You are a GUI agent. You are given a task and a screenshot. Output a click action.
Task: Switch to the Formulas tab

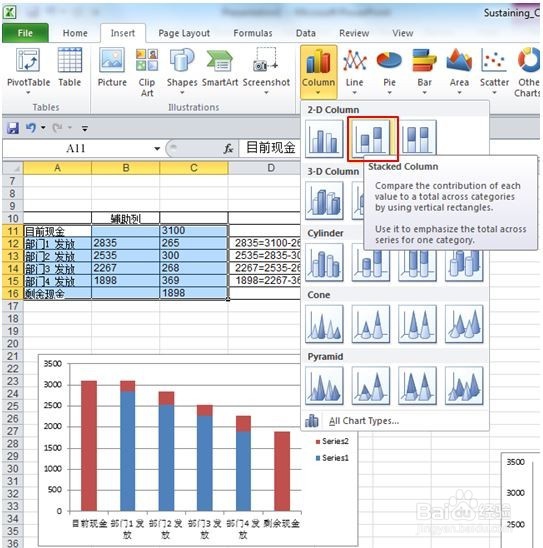(253, 33)
